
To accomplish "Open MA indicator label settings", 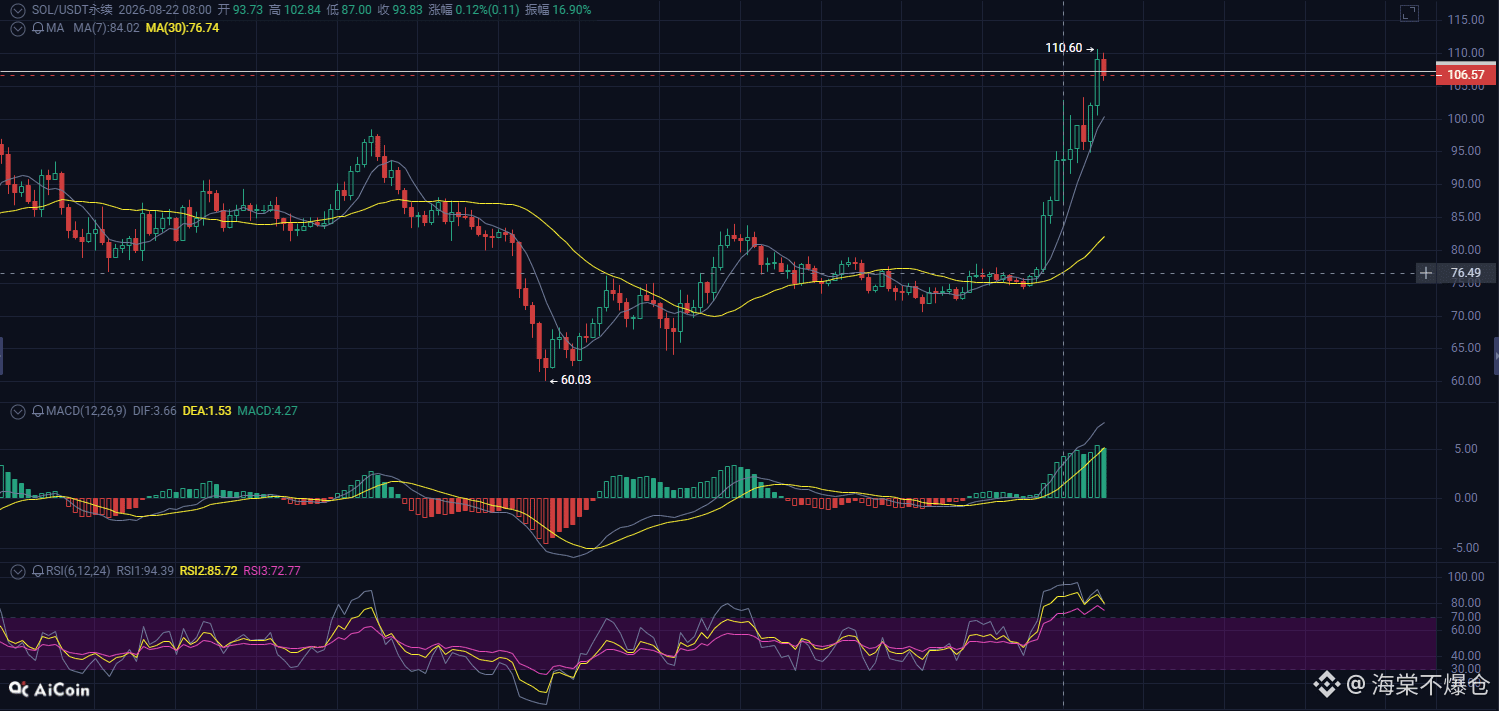I will click(55, 28).
